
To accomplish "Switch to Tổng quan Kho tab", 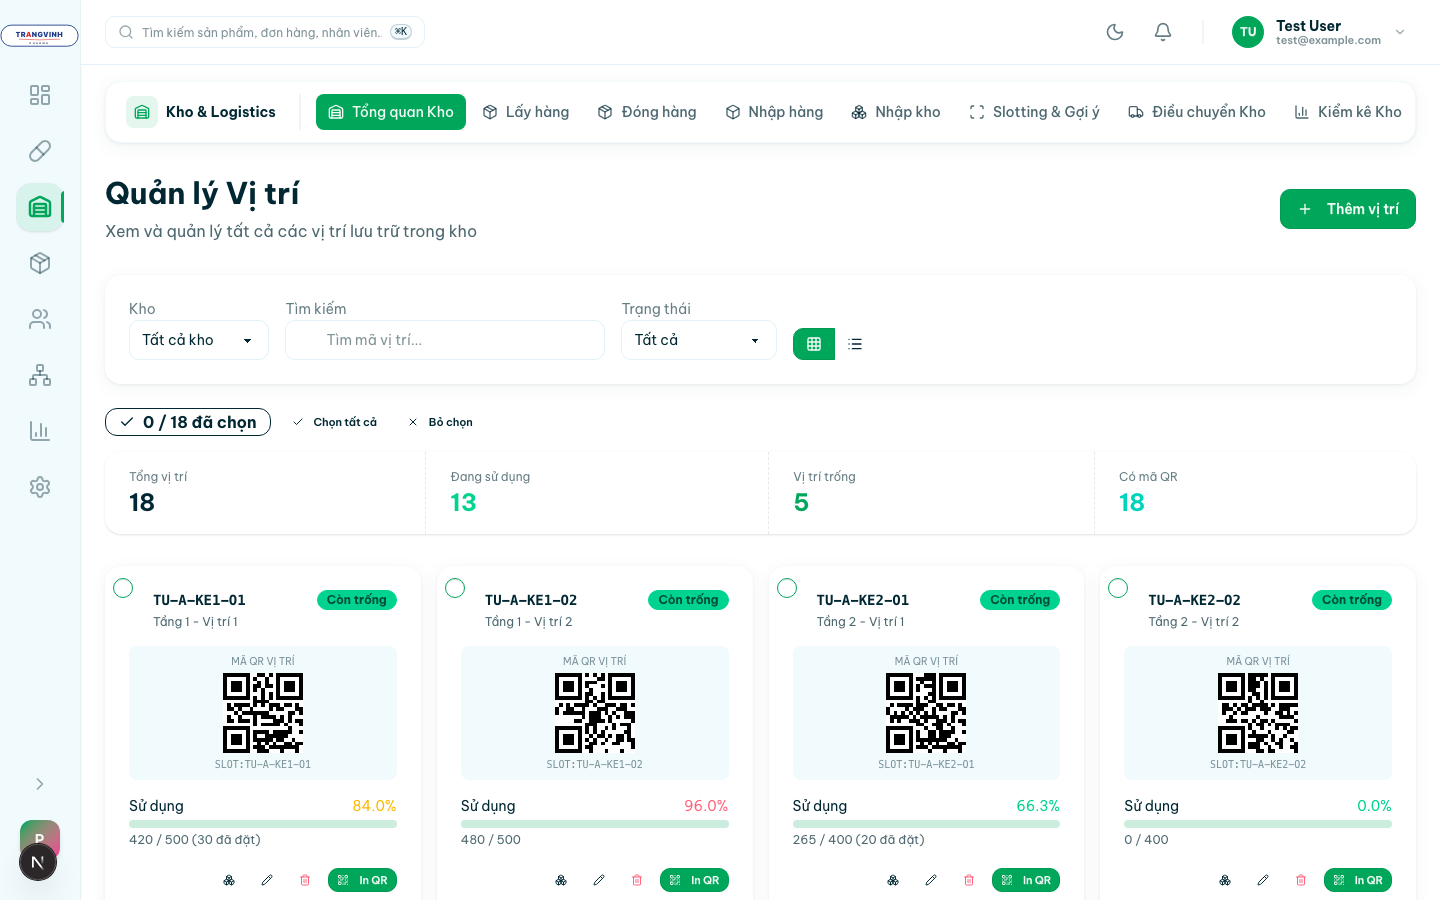I will click(391, 112).
